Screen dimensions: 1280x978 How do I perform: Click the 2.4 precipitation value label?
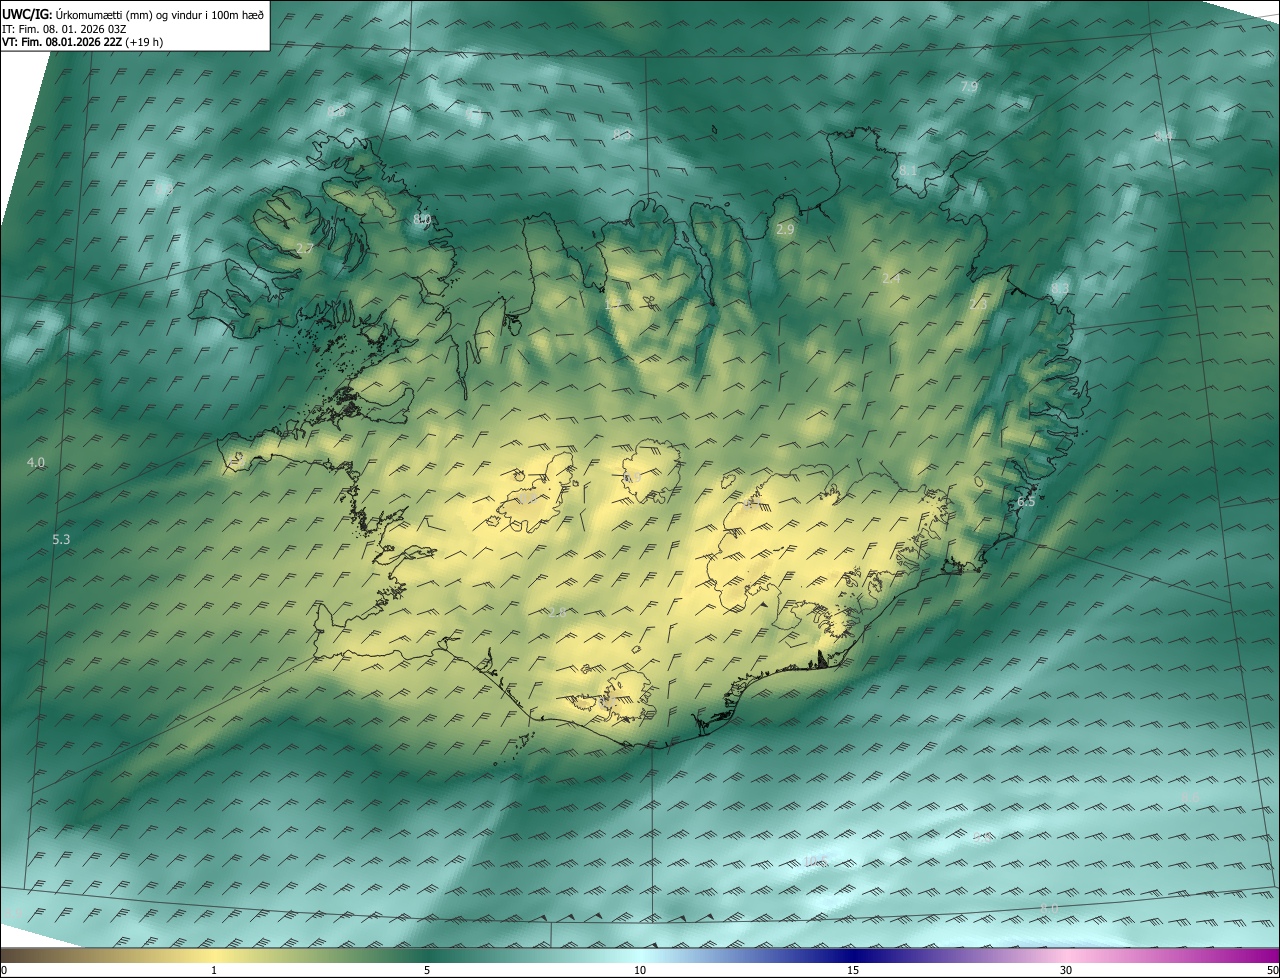pos(891,278)
